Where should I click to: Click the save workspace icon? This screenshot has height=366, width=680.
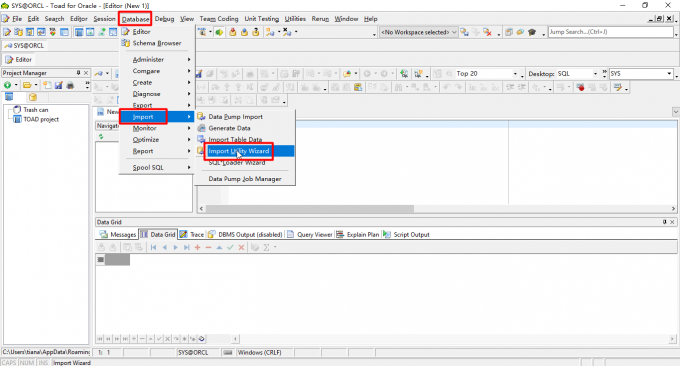(x=464, y=32)
